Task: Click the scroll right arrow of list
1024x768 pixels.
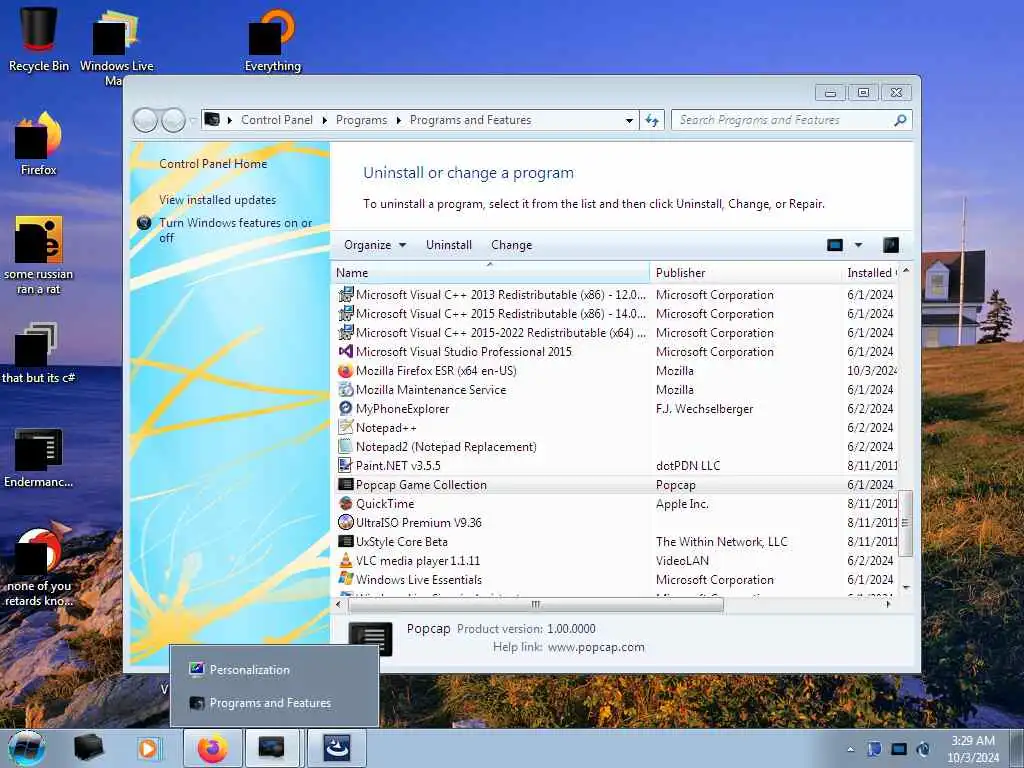Action: [x=888, y=605]
